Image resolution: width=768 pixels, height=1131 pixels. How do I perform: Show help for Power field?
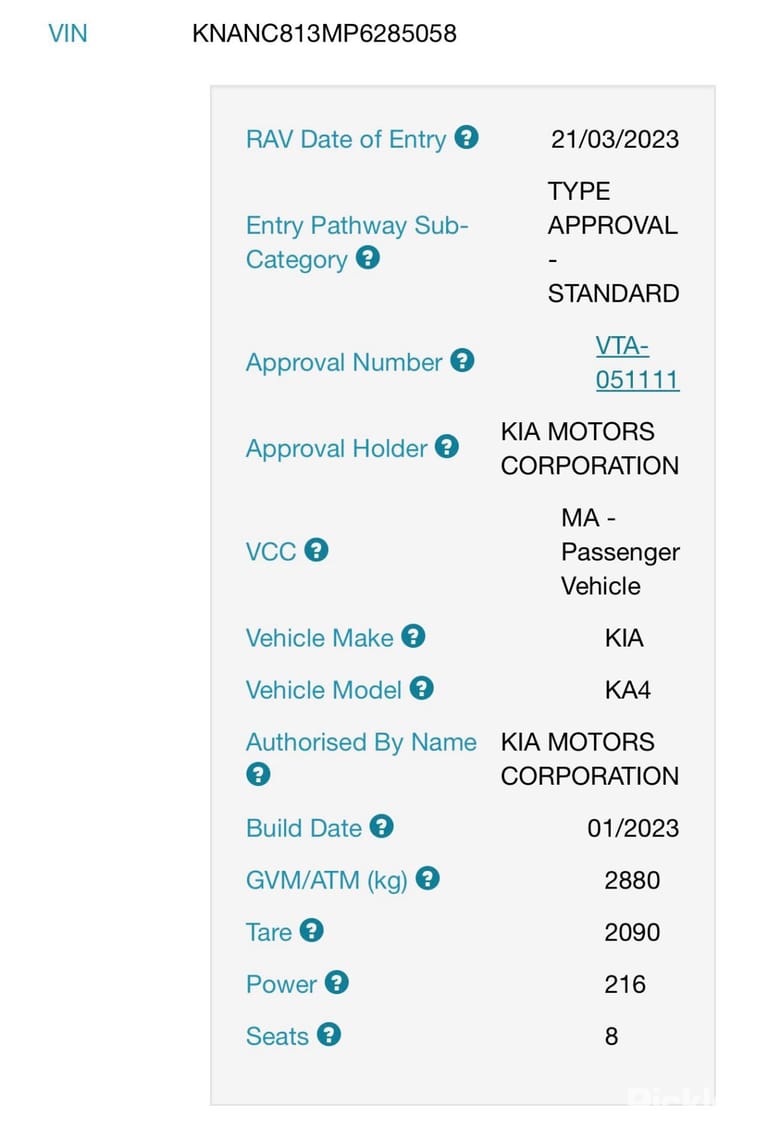(x=337, y=982)
